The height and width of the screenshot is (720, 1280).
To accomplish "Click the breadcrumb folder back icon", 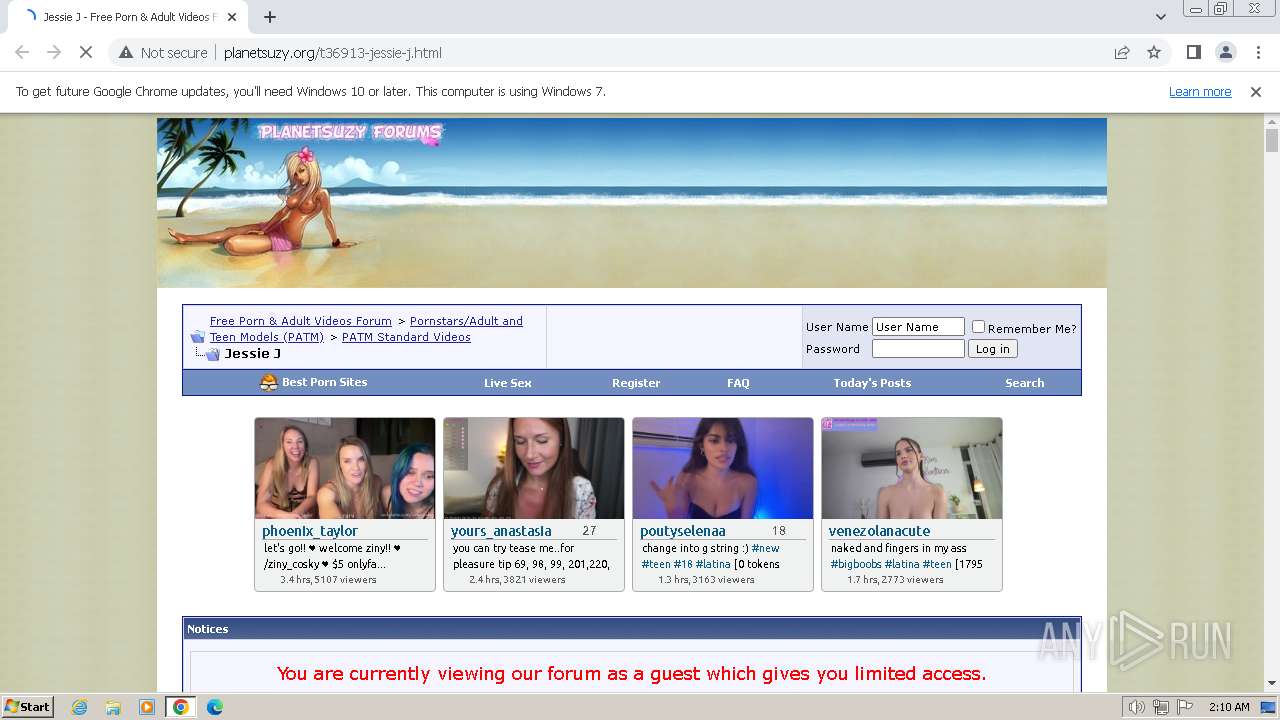I will click(x=198, y=337).
